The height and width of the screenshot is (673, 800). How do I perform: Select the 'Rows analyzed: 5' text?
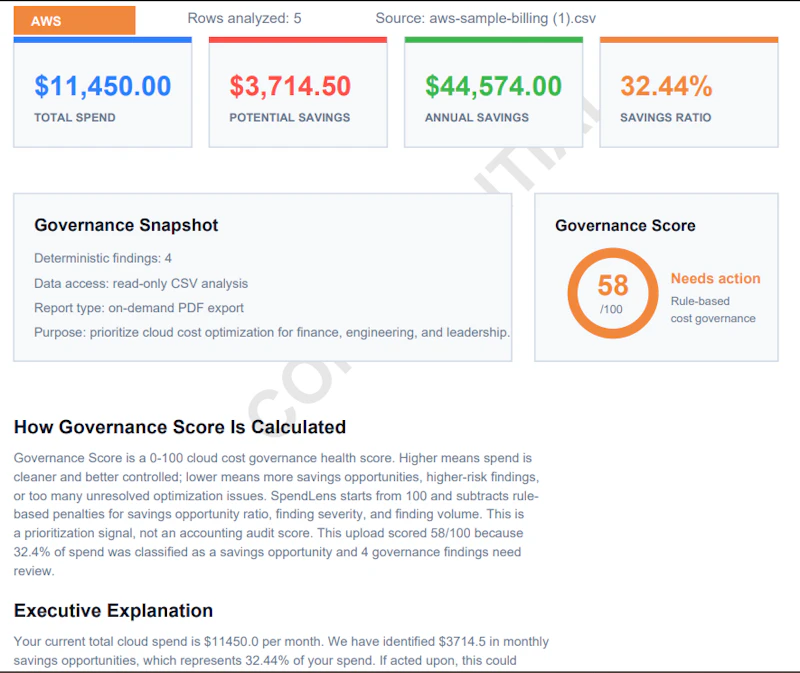(244, 18)
